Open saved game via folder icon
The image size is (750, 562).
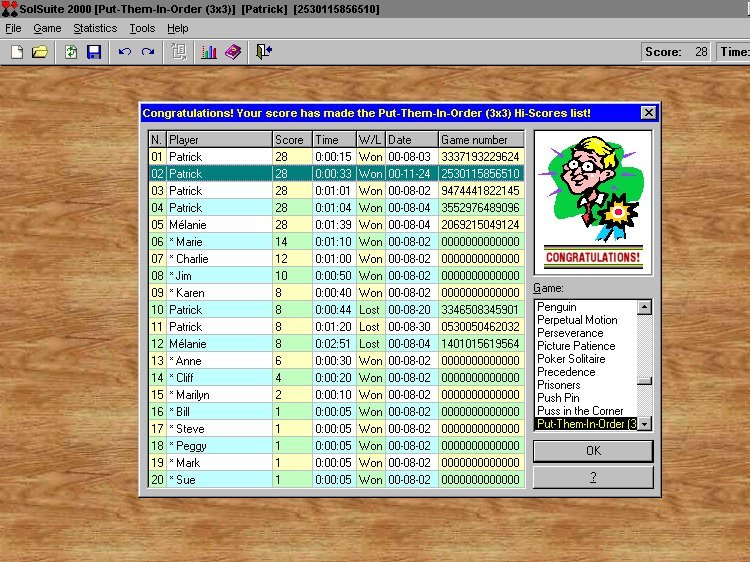pos(40,52)
